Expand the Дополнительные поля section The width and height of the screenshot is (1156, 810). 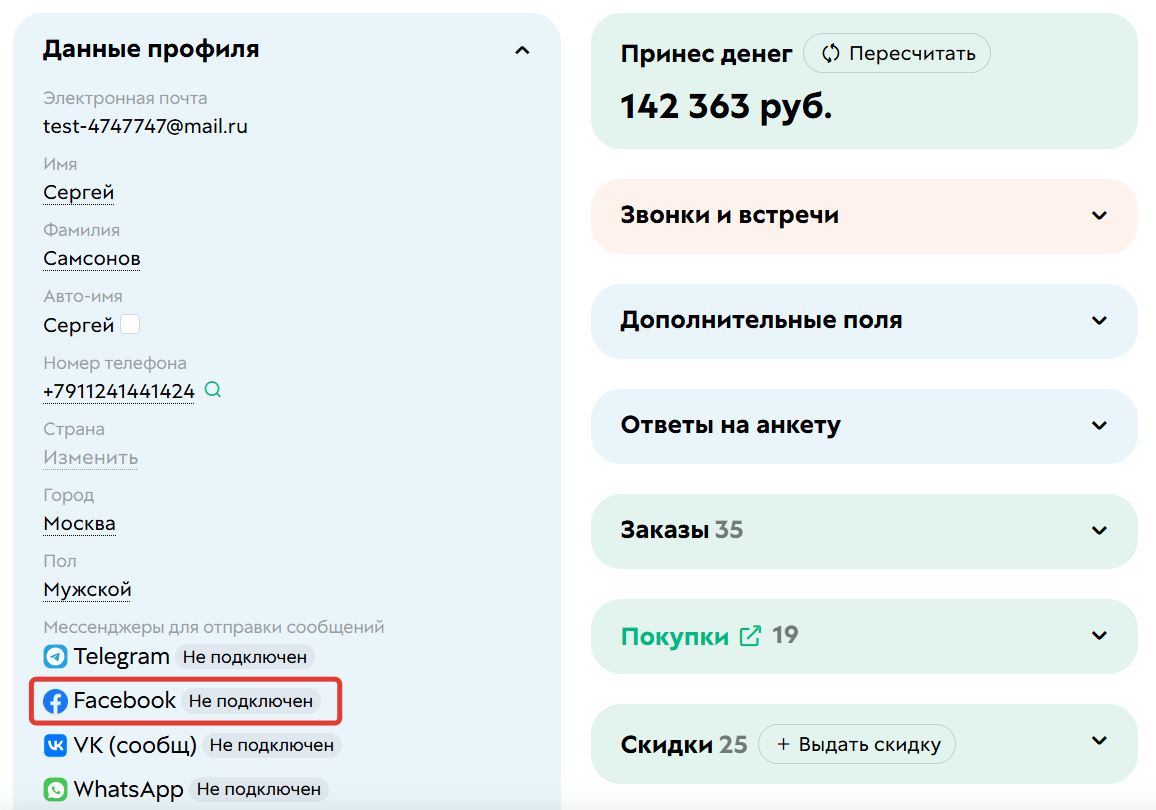click(x=1098, y=321)
